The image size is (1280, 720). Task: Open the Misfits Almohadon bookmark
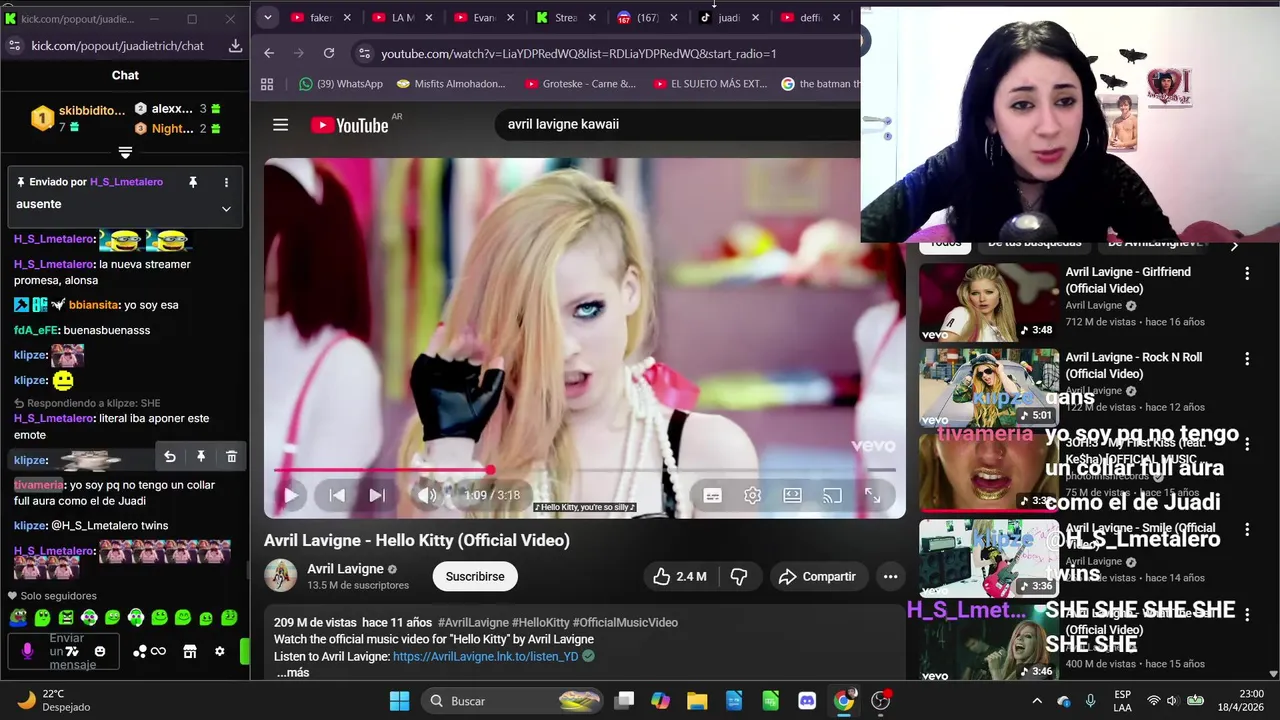pos(452,84)
